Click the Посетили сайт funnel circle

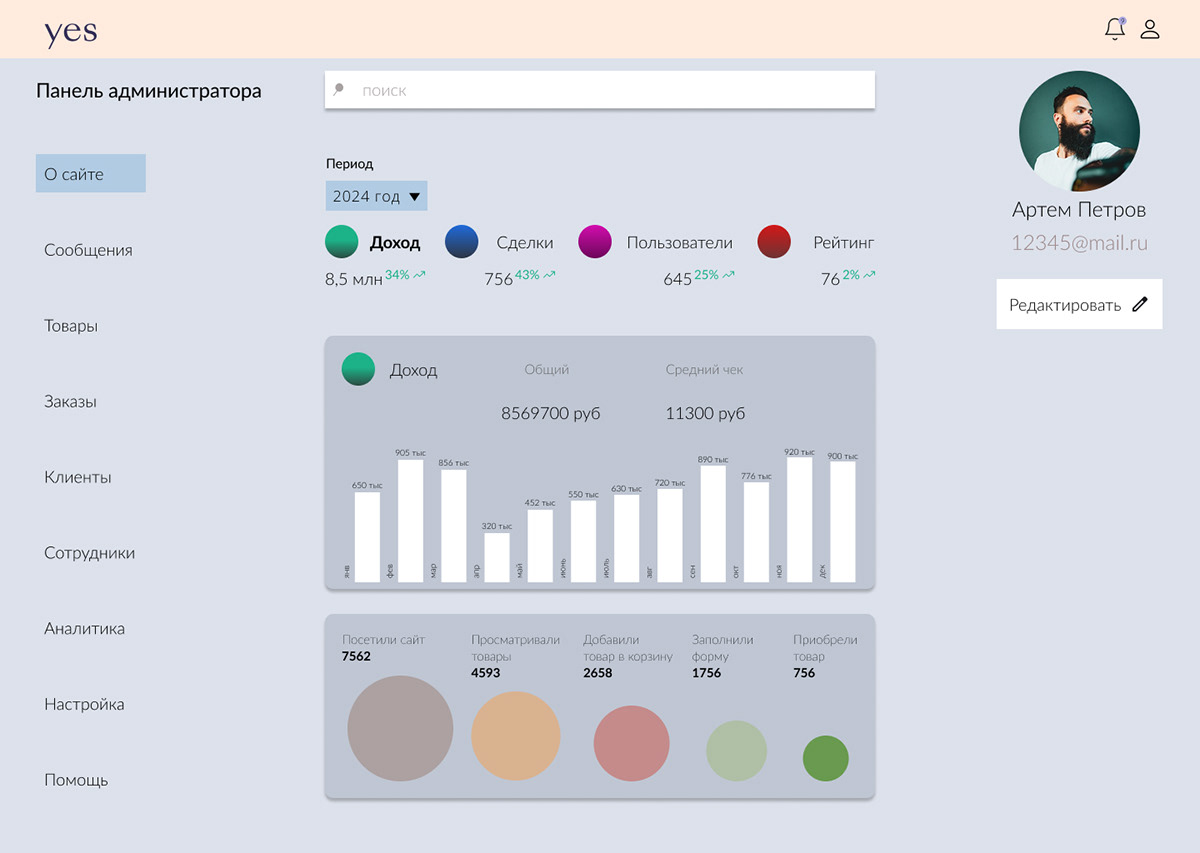(x=400, y=728)
